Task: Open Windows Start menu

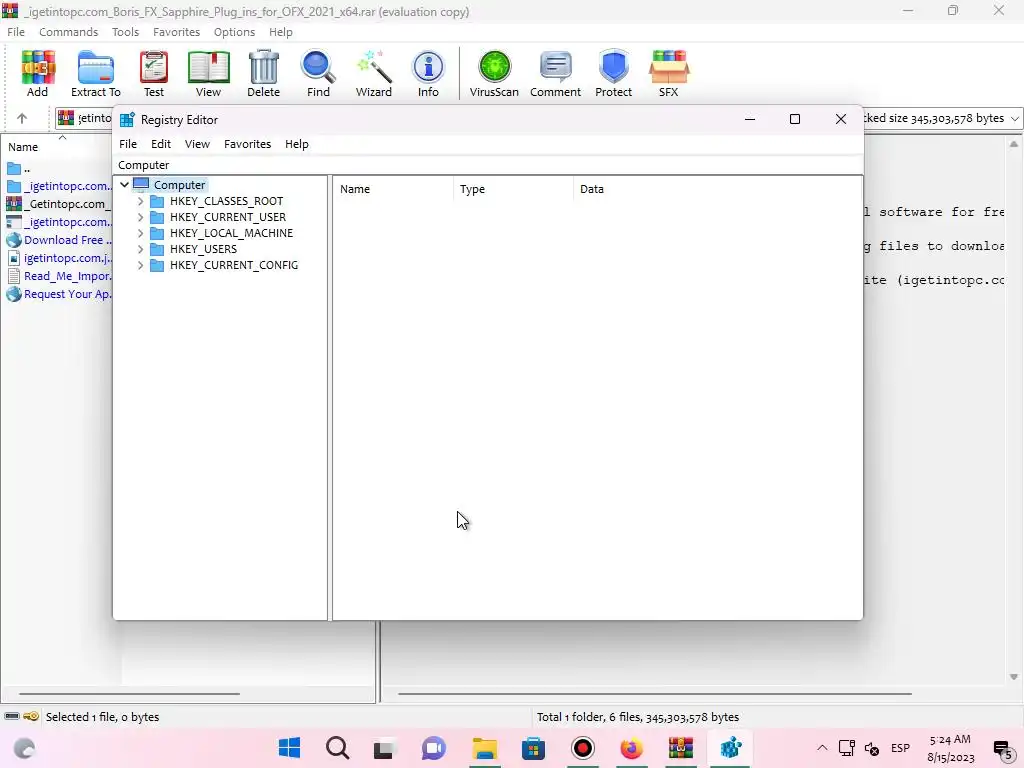Action: coord(289,748)
